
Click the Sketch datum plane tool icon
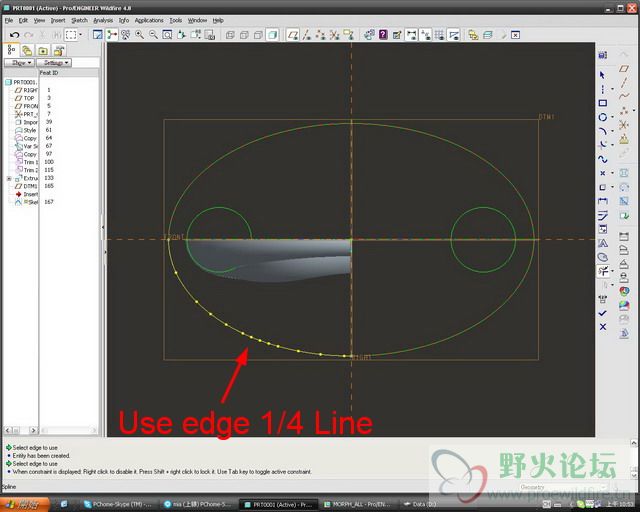pyautogui.click(x=624, y=68)
